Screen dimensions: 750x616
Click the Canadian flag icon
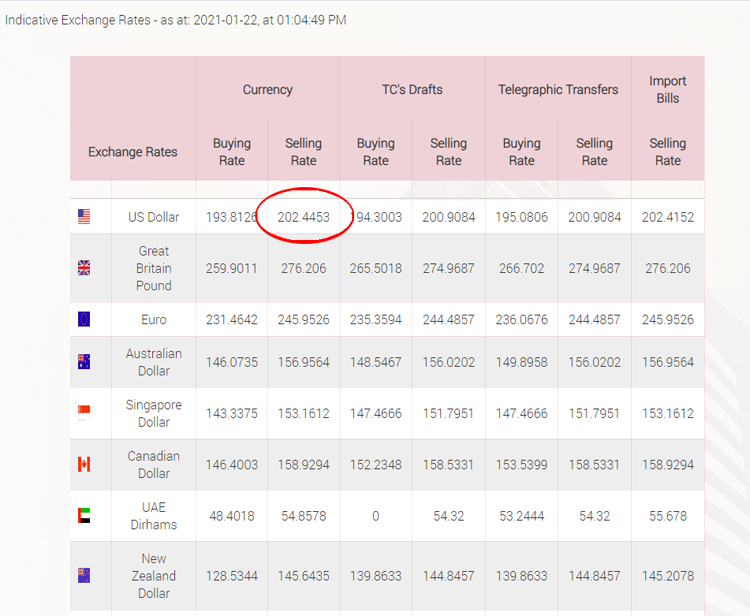pyautogui.click(x=84, y=464)
